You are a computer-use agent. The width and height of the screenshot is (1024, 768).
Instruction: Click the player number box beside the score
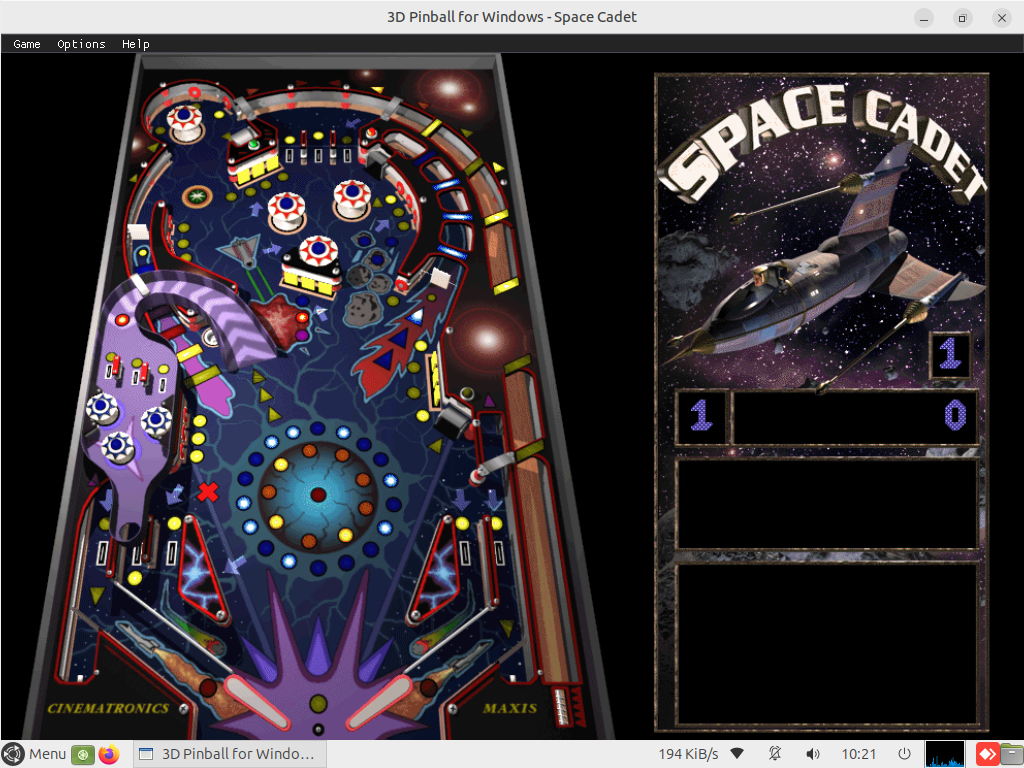701,416
